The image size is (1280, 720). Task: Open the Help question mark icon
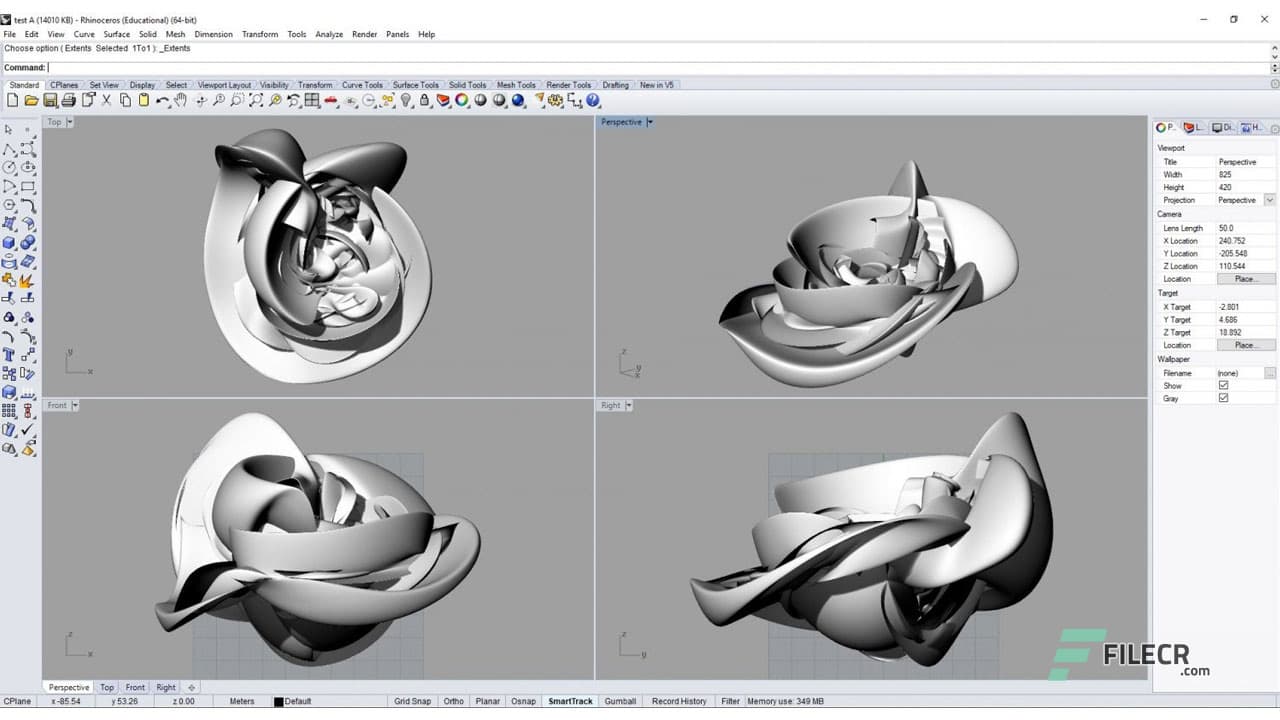coord(593,101)
